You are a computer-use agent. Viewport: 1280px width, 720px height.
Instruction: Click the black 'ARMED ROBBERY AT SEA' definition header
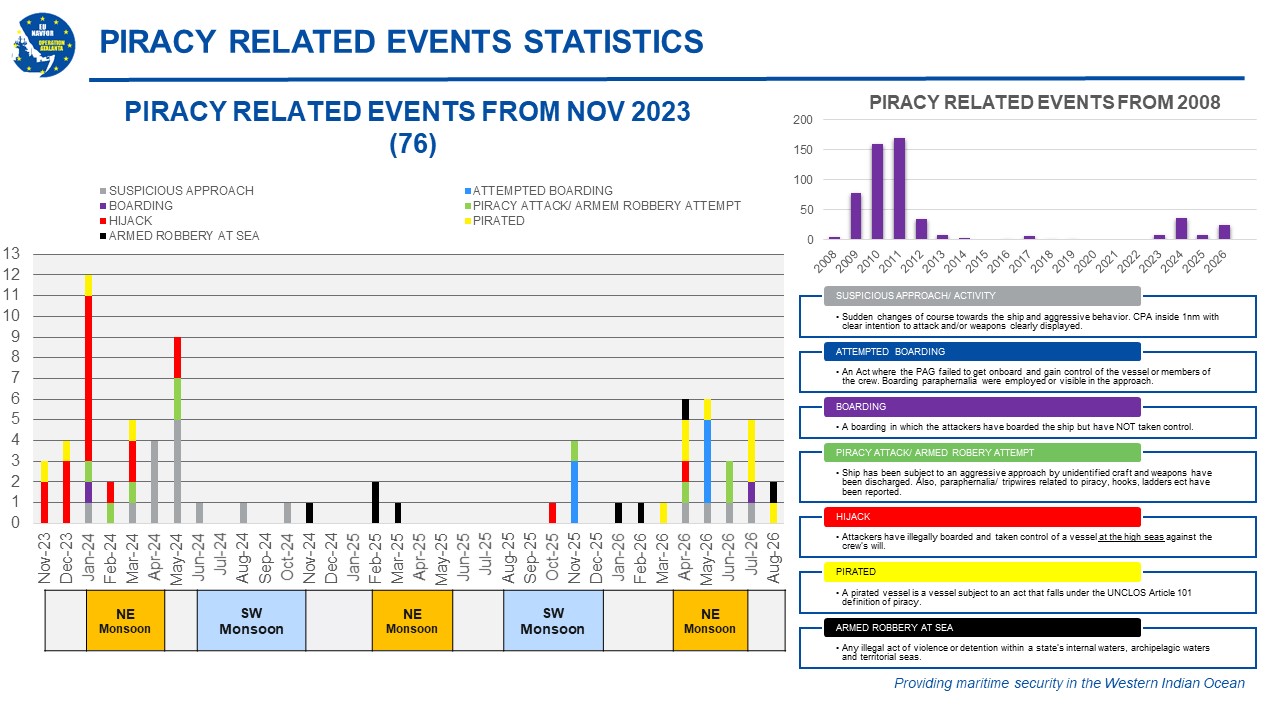983,627
